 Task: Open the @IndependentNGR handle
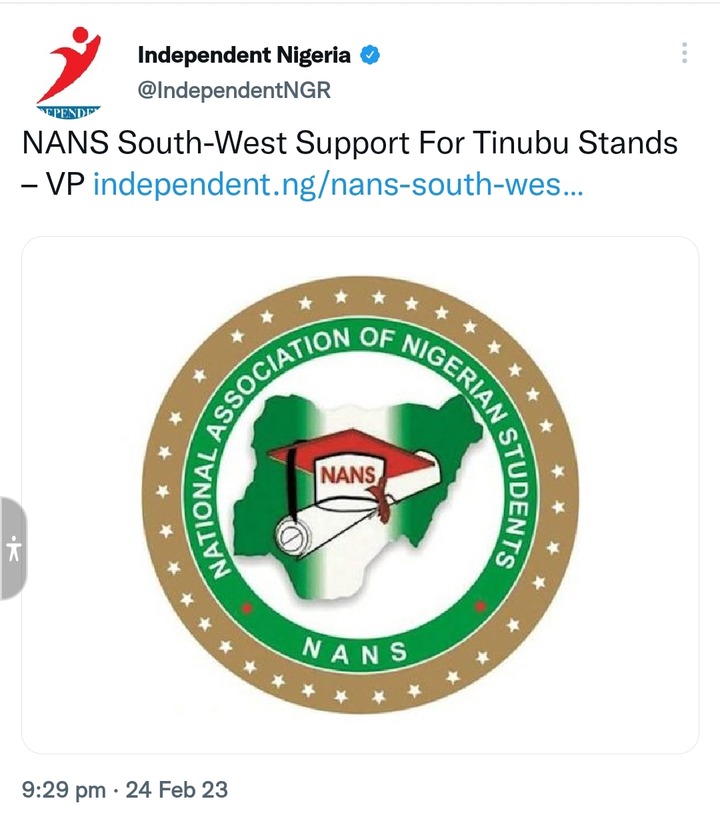234,90
